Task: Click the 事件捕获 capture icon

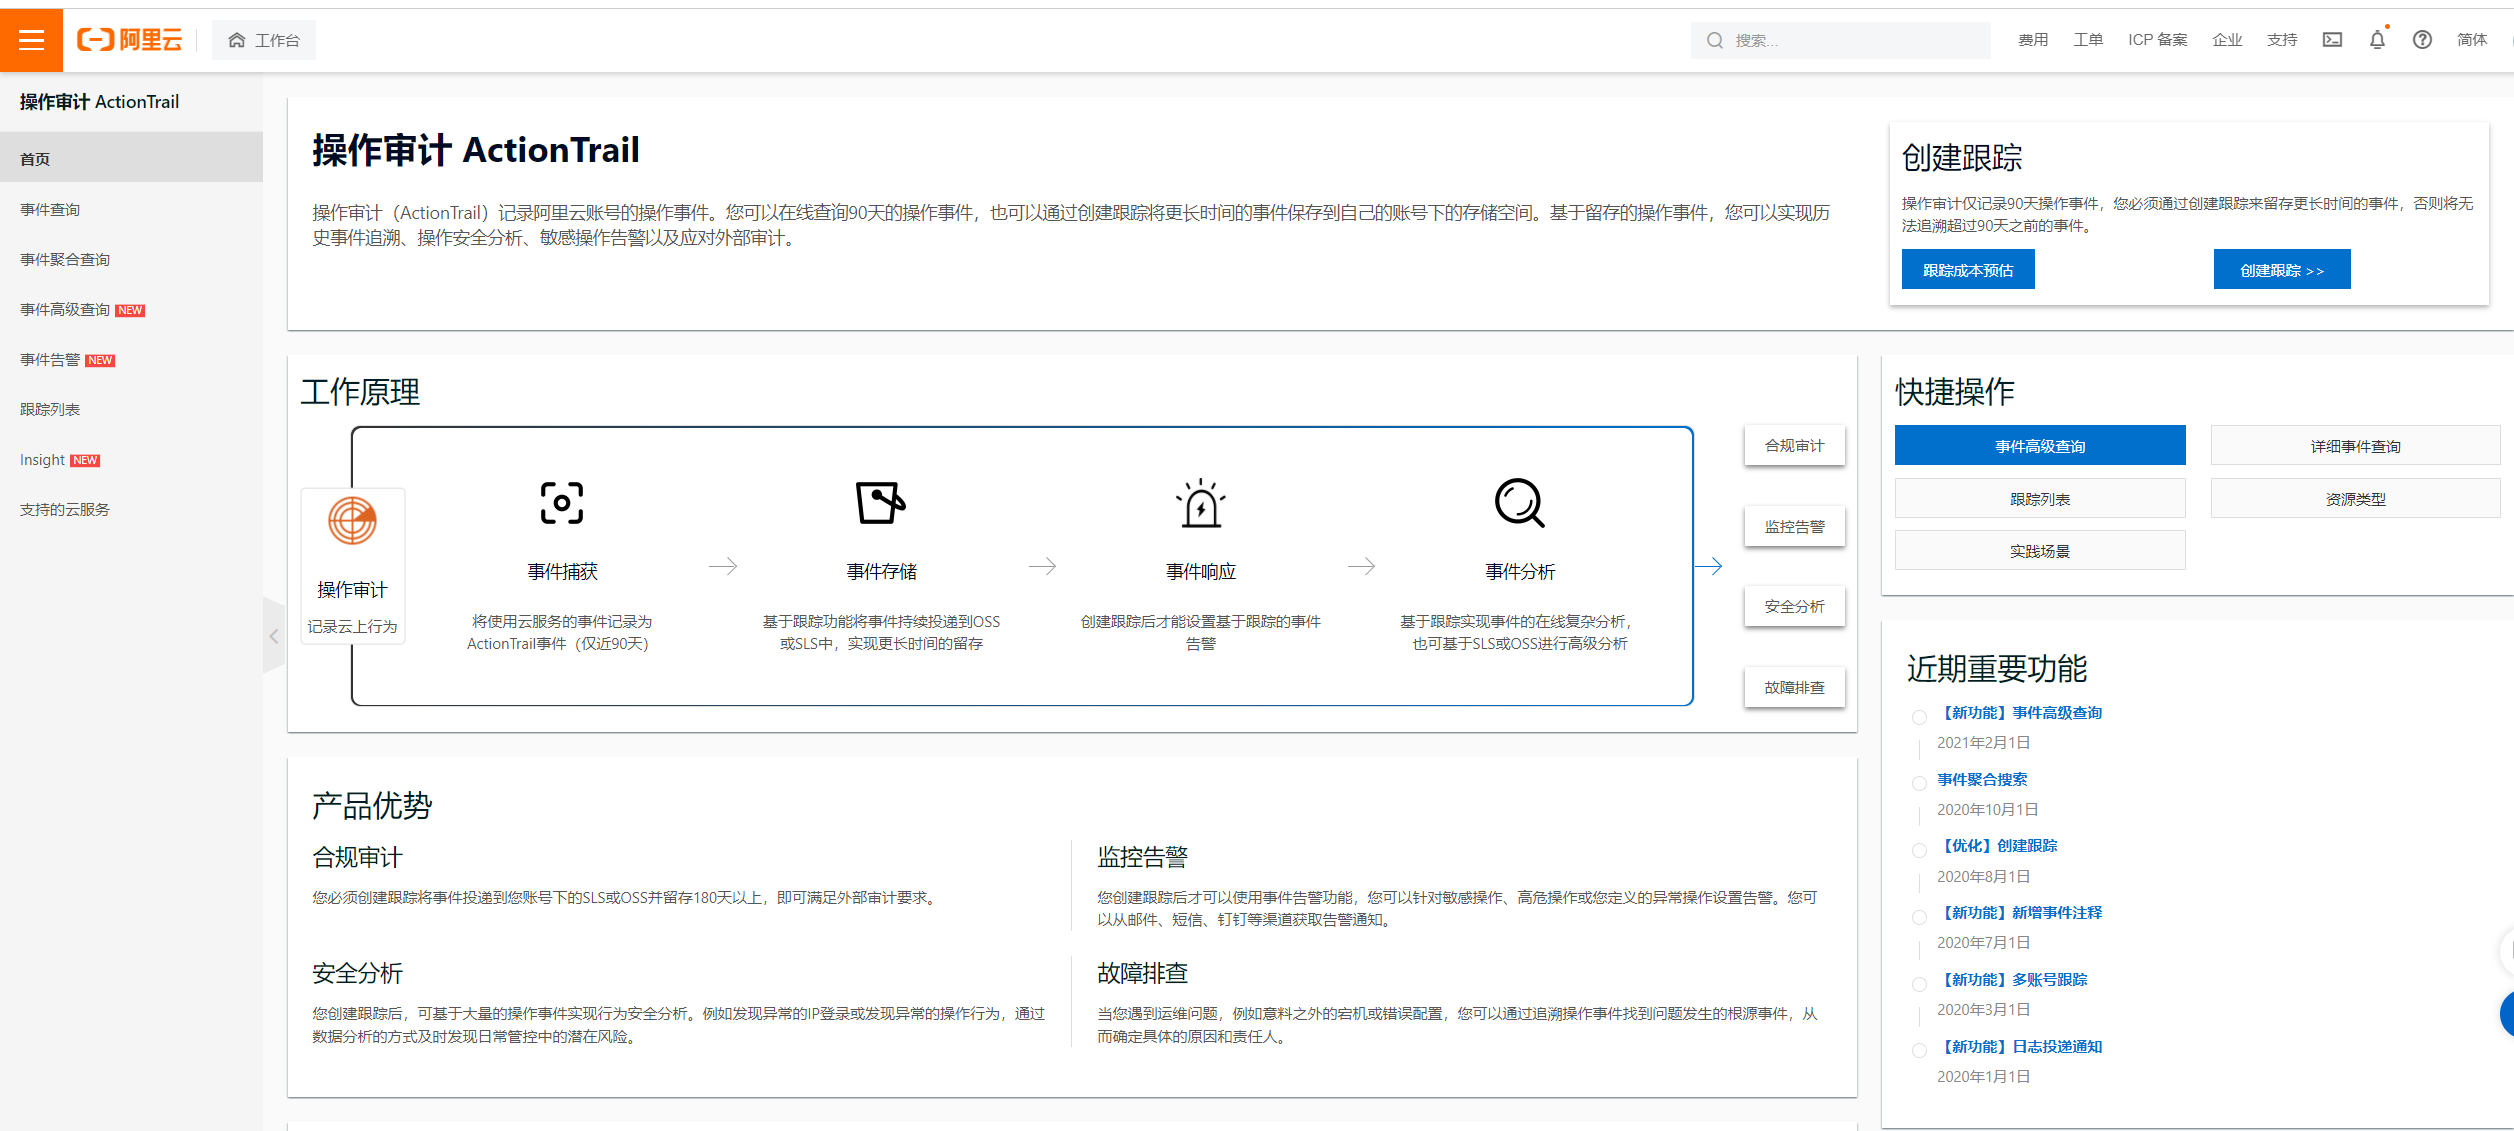Action: pos(562,503)
